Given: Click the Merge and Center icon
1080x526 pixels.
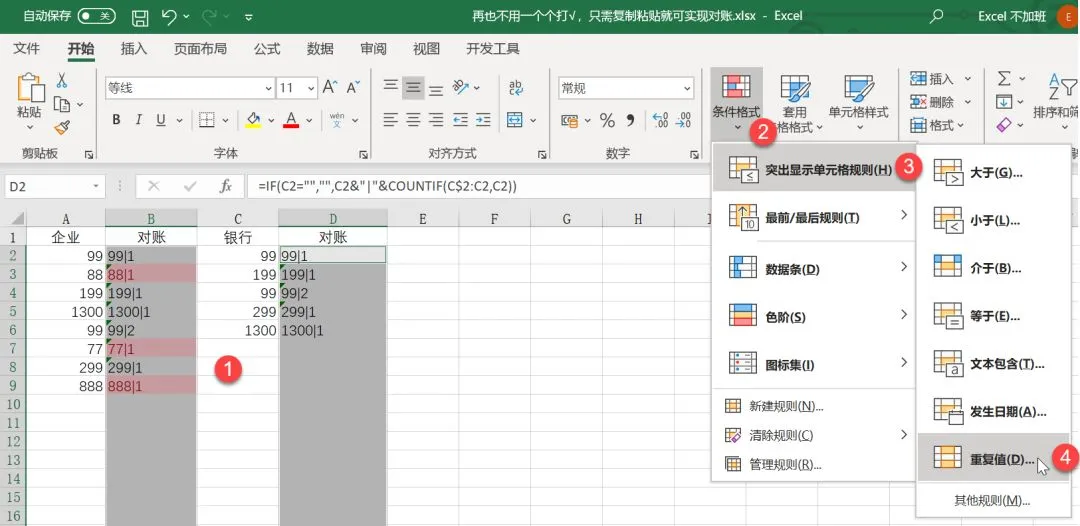Looking at the screenshot, I should (515, 120).
